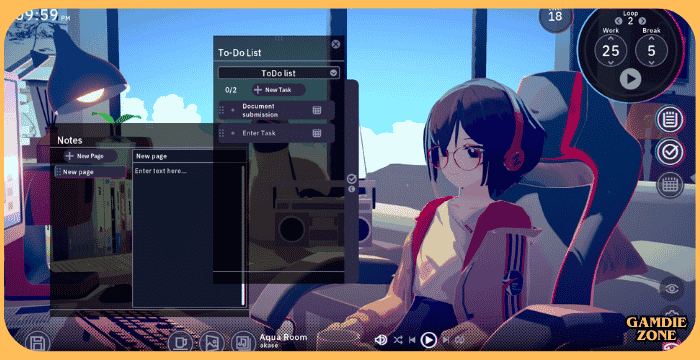Click the Aqua Room track title

pos(283,337)
